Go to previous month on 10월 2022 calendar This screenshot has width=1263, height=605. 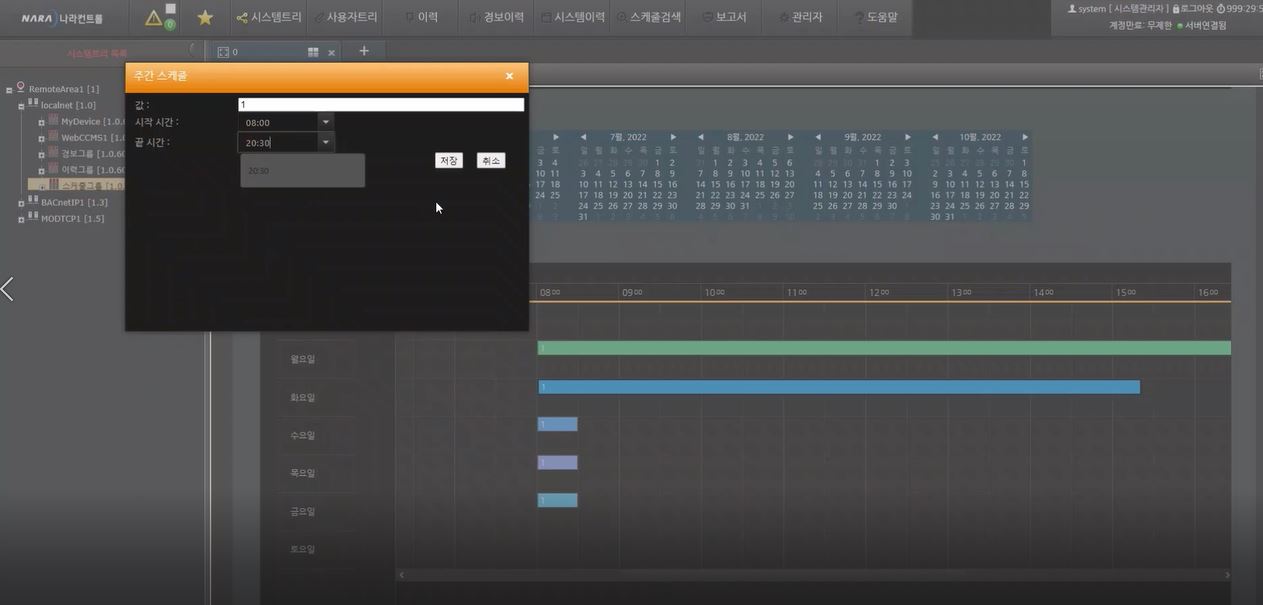tap(935, 137)
